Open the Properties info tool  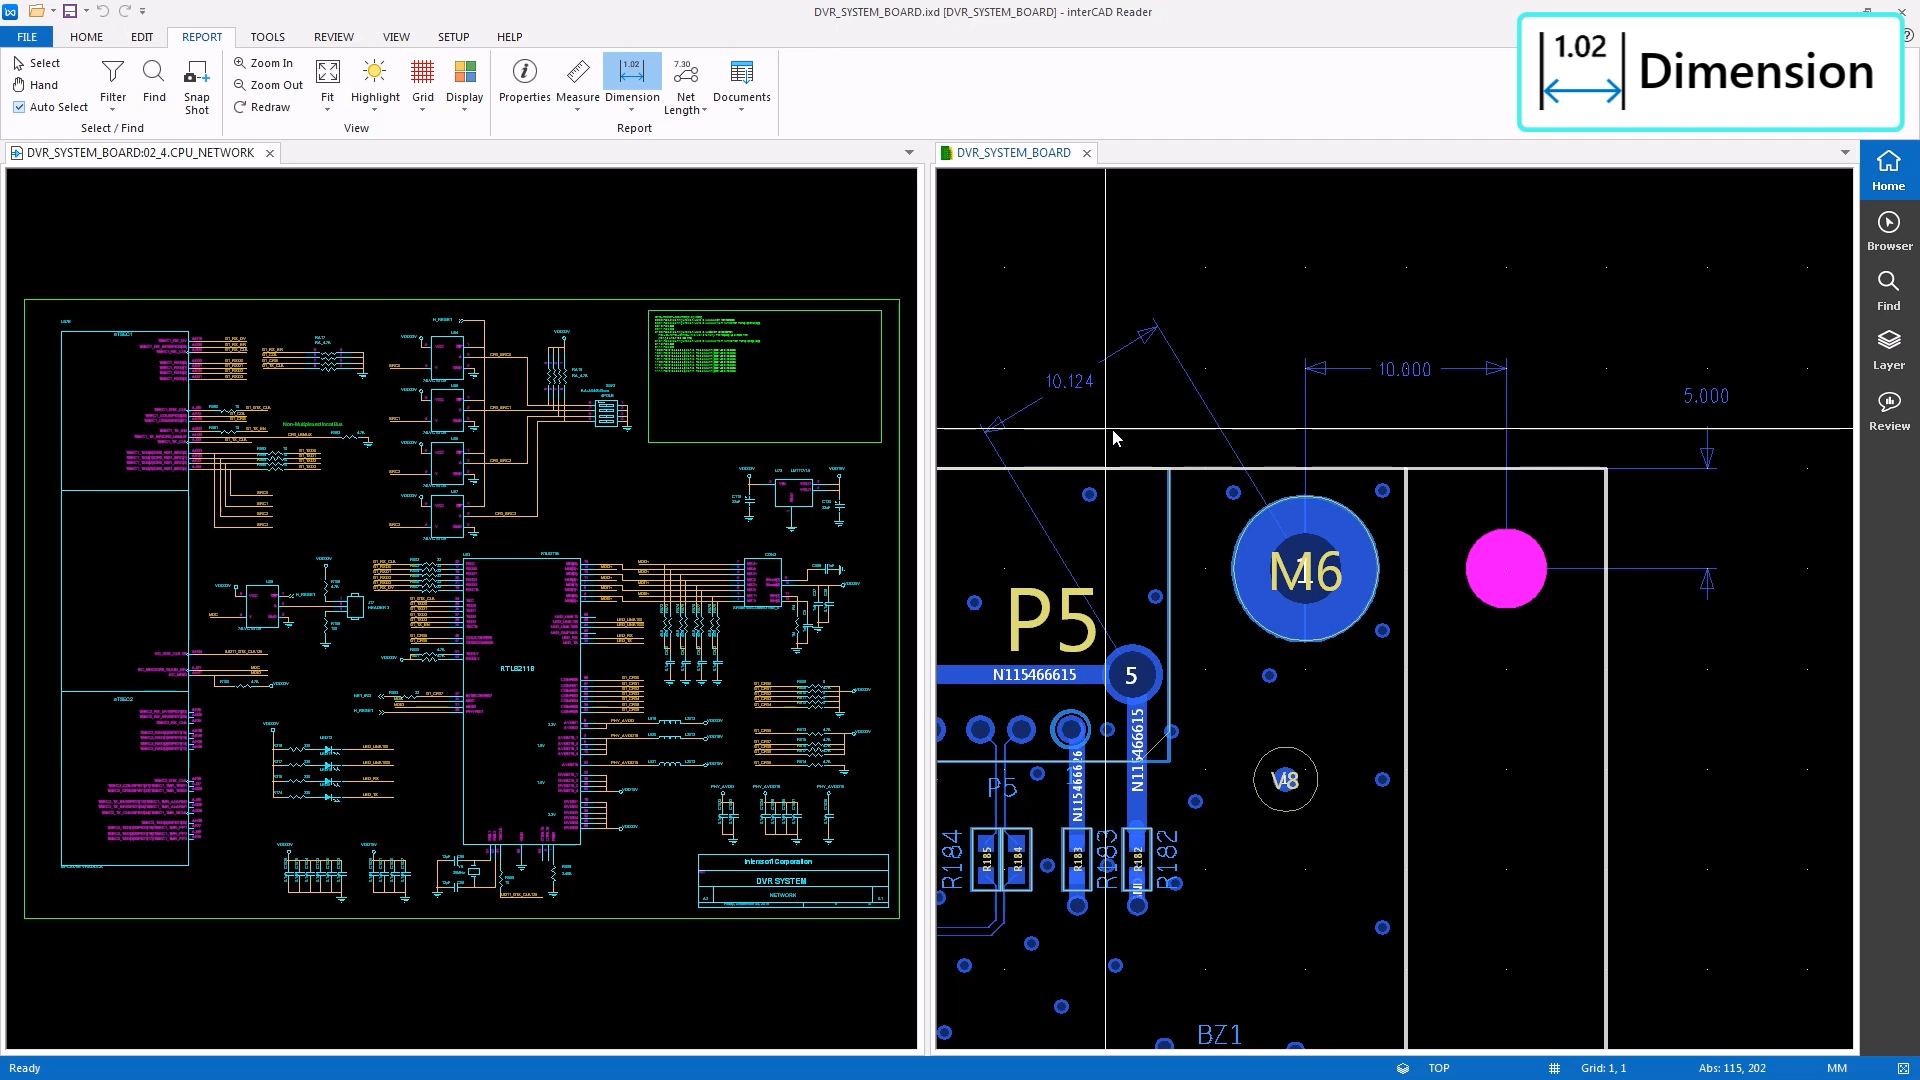524,72
